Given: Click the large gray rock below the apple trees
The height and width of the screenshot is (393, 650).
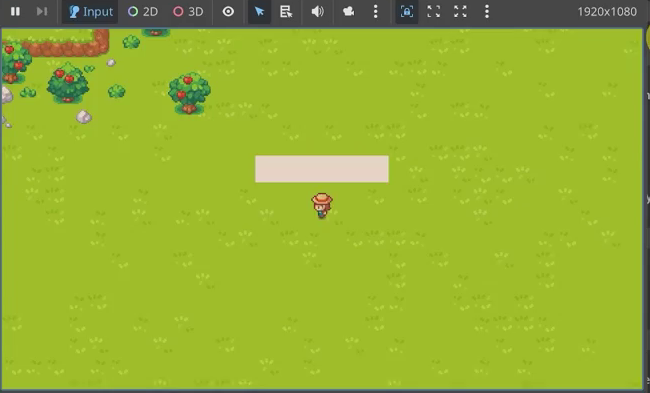Looking at the screenshot, I should click(84, 116).
